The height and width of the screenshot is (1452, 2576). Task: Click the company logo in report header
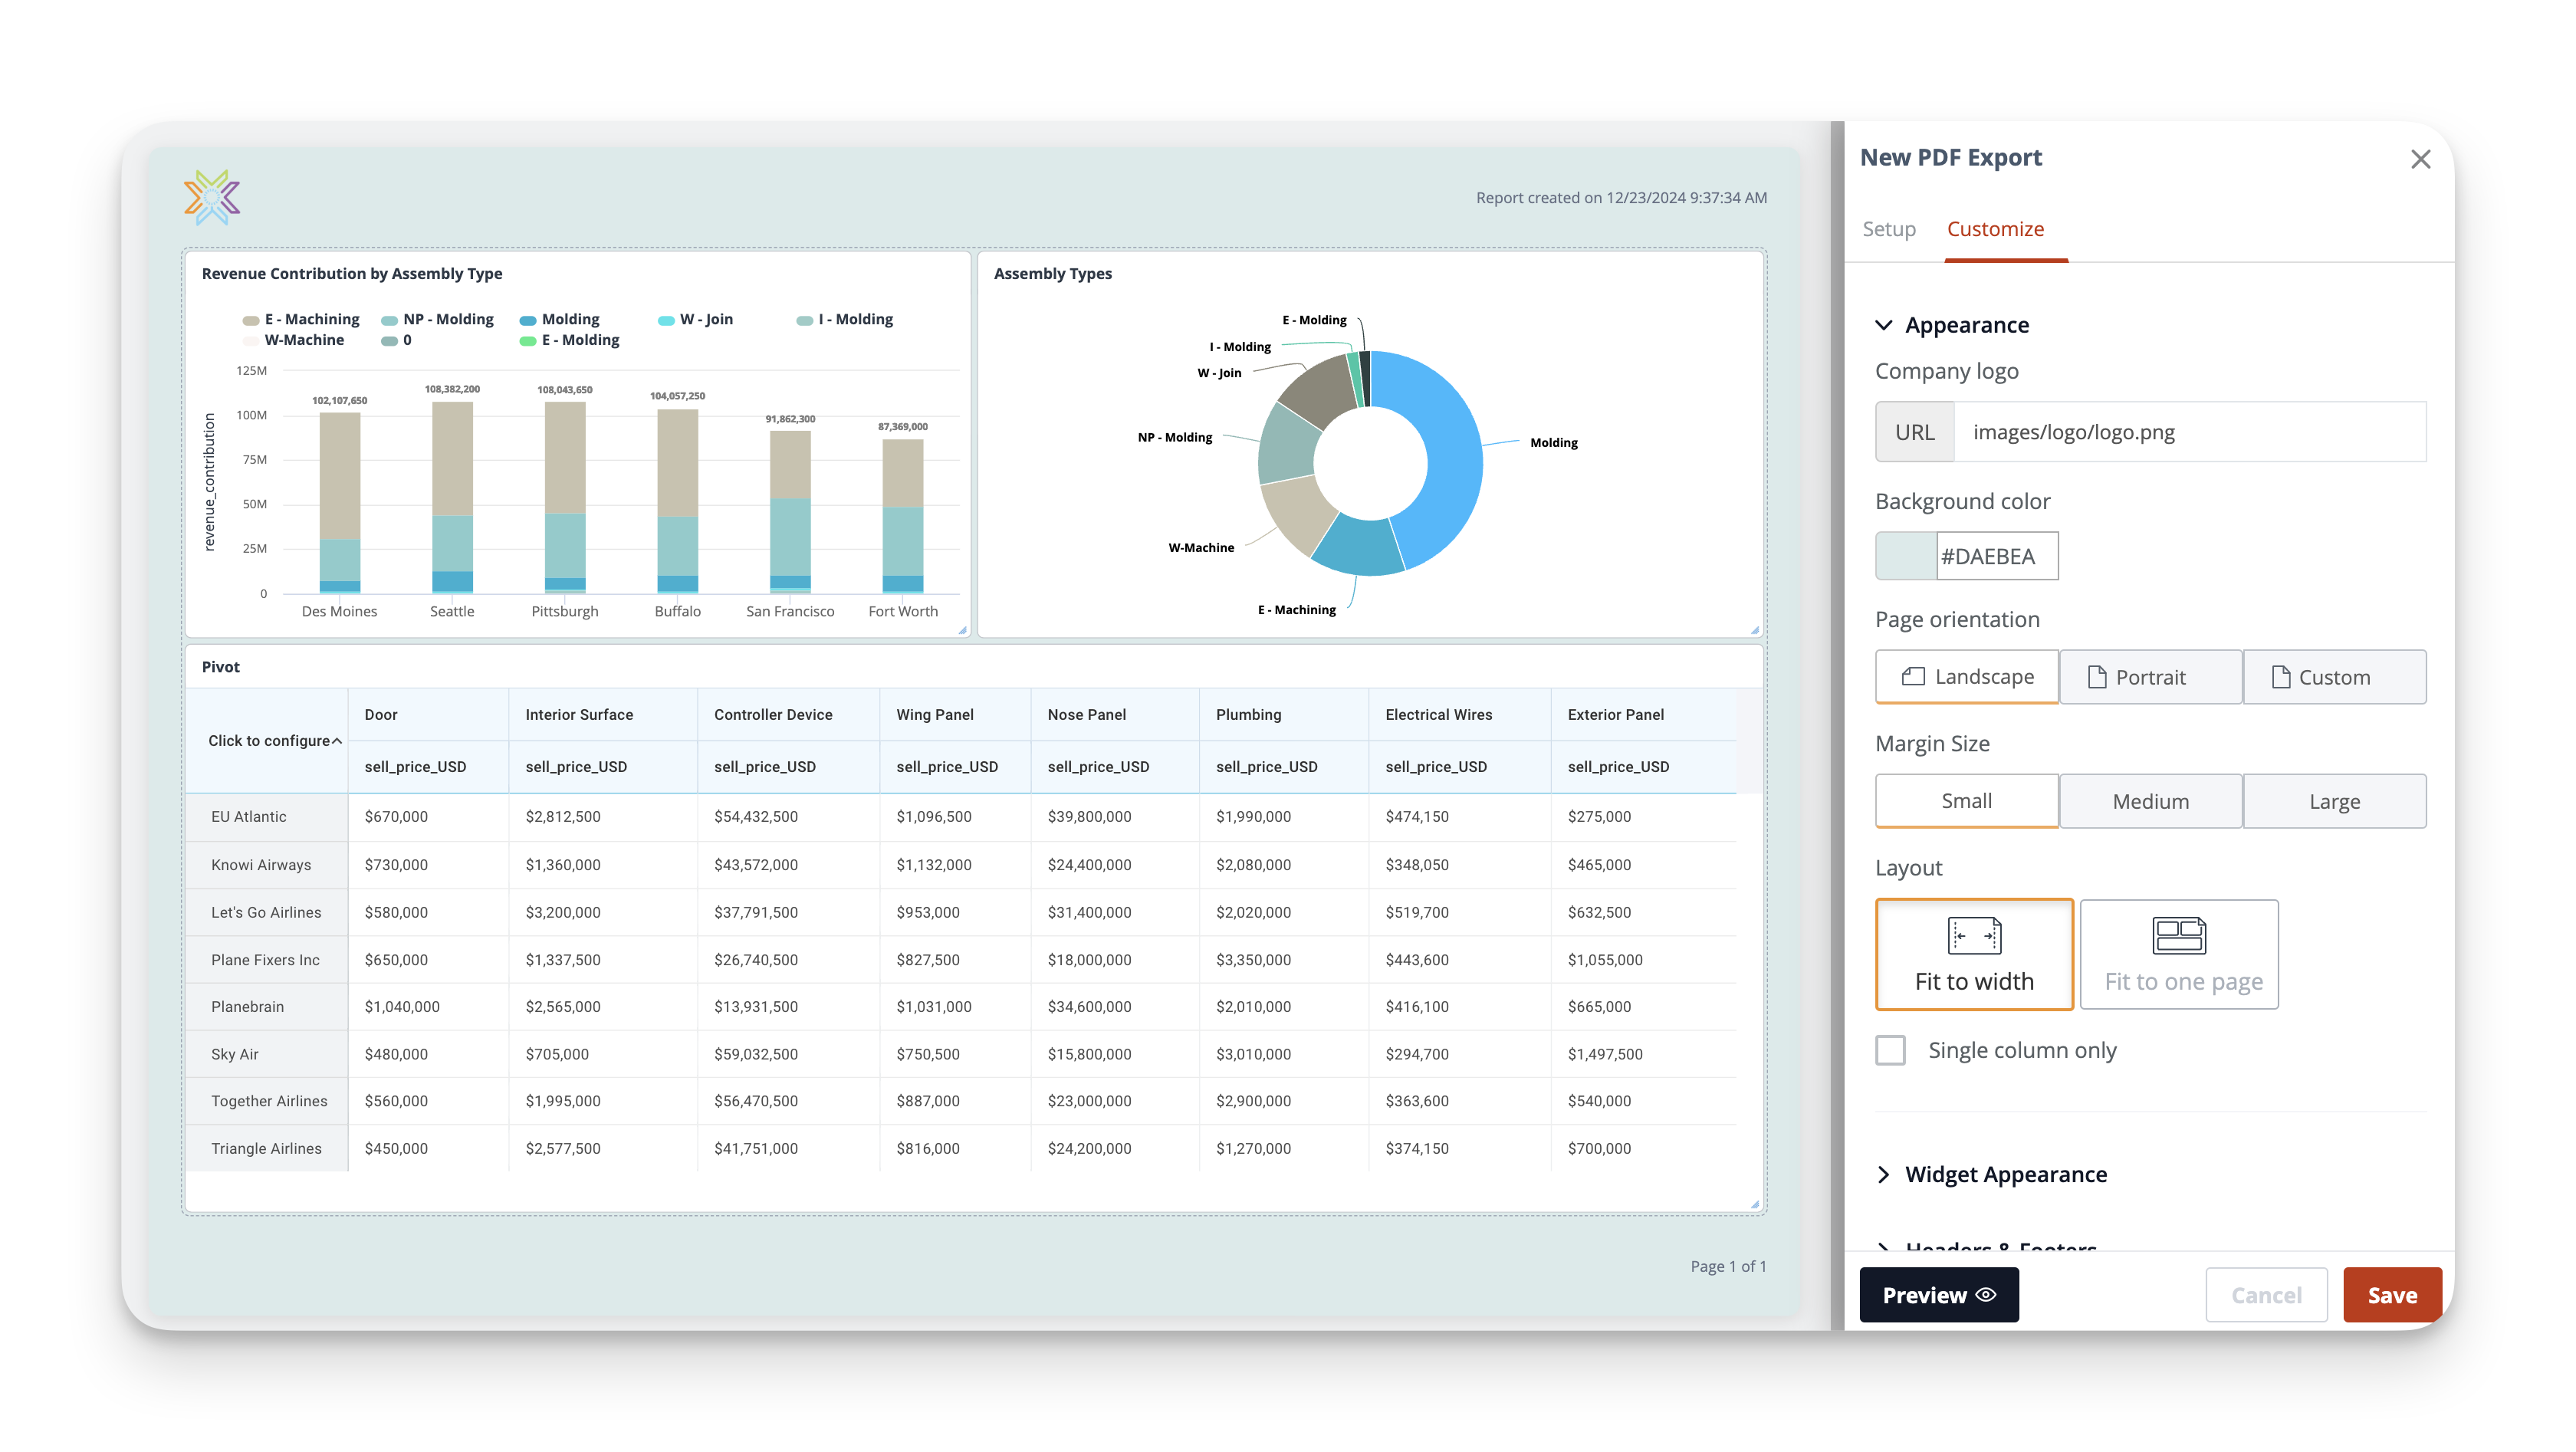click(212, 196)
